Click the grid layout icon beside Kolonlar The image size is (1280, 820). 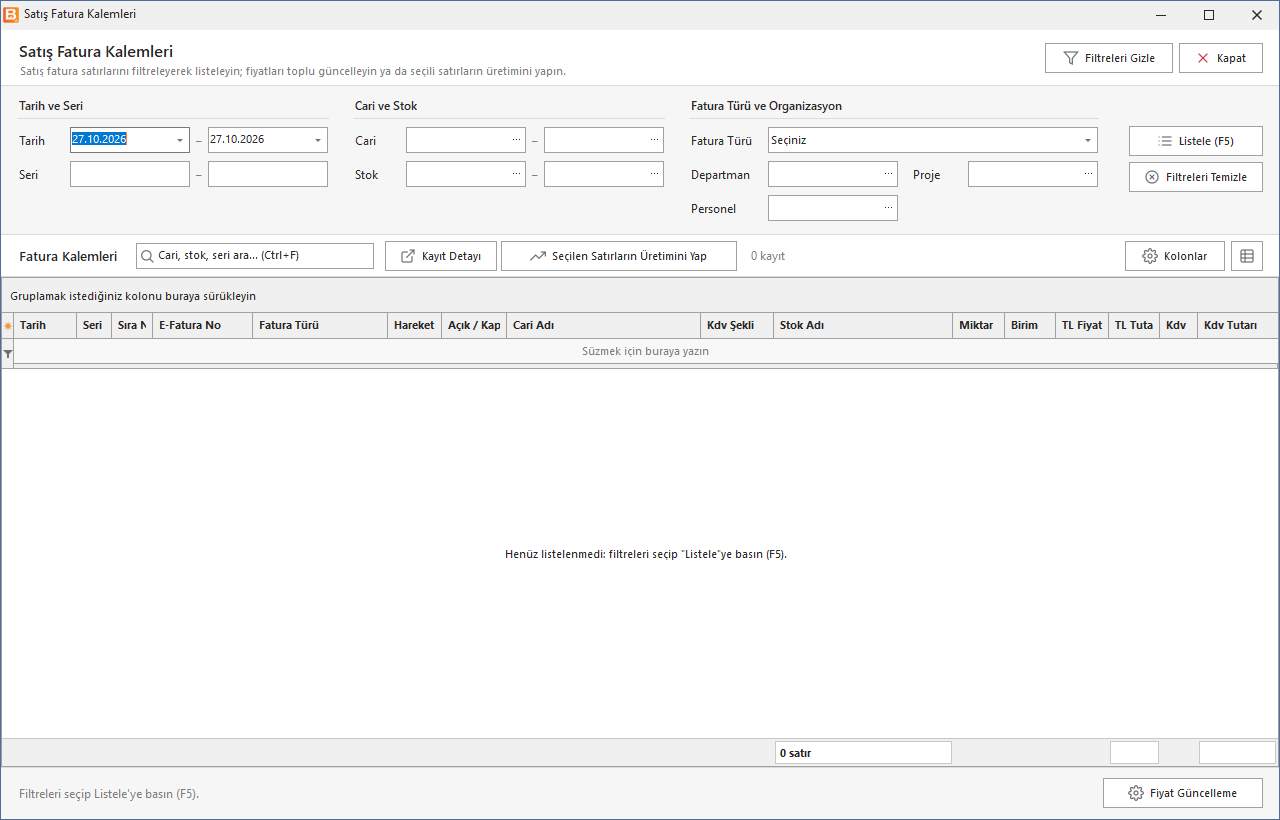pyautogui.click(x=1247, y=256)
